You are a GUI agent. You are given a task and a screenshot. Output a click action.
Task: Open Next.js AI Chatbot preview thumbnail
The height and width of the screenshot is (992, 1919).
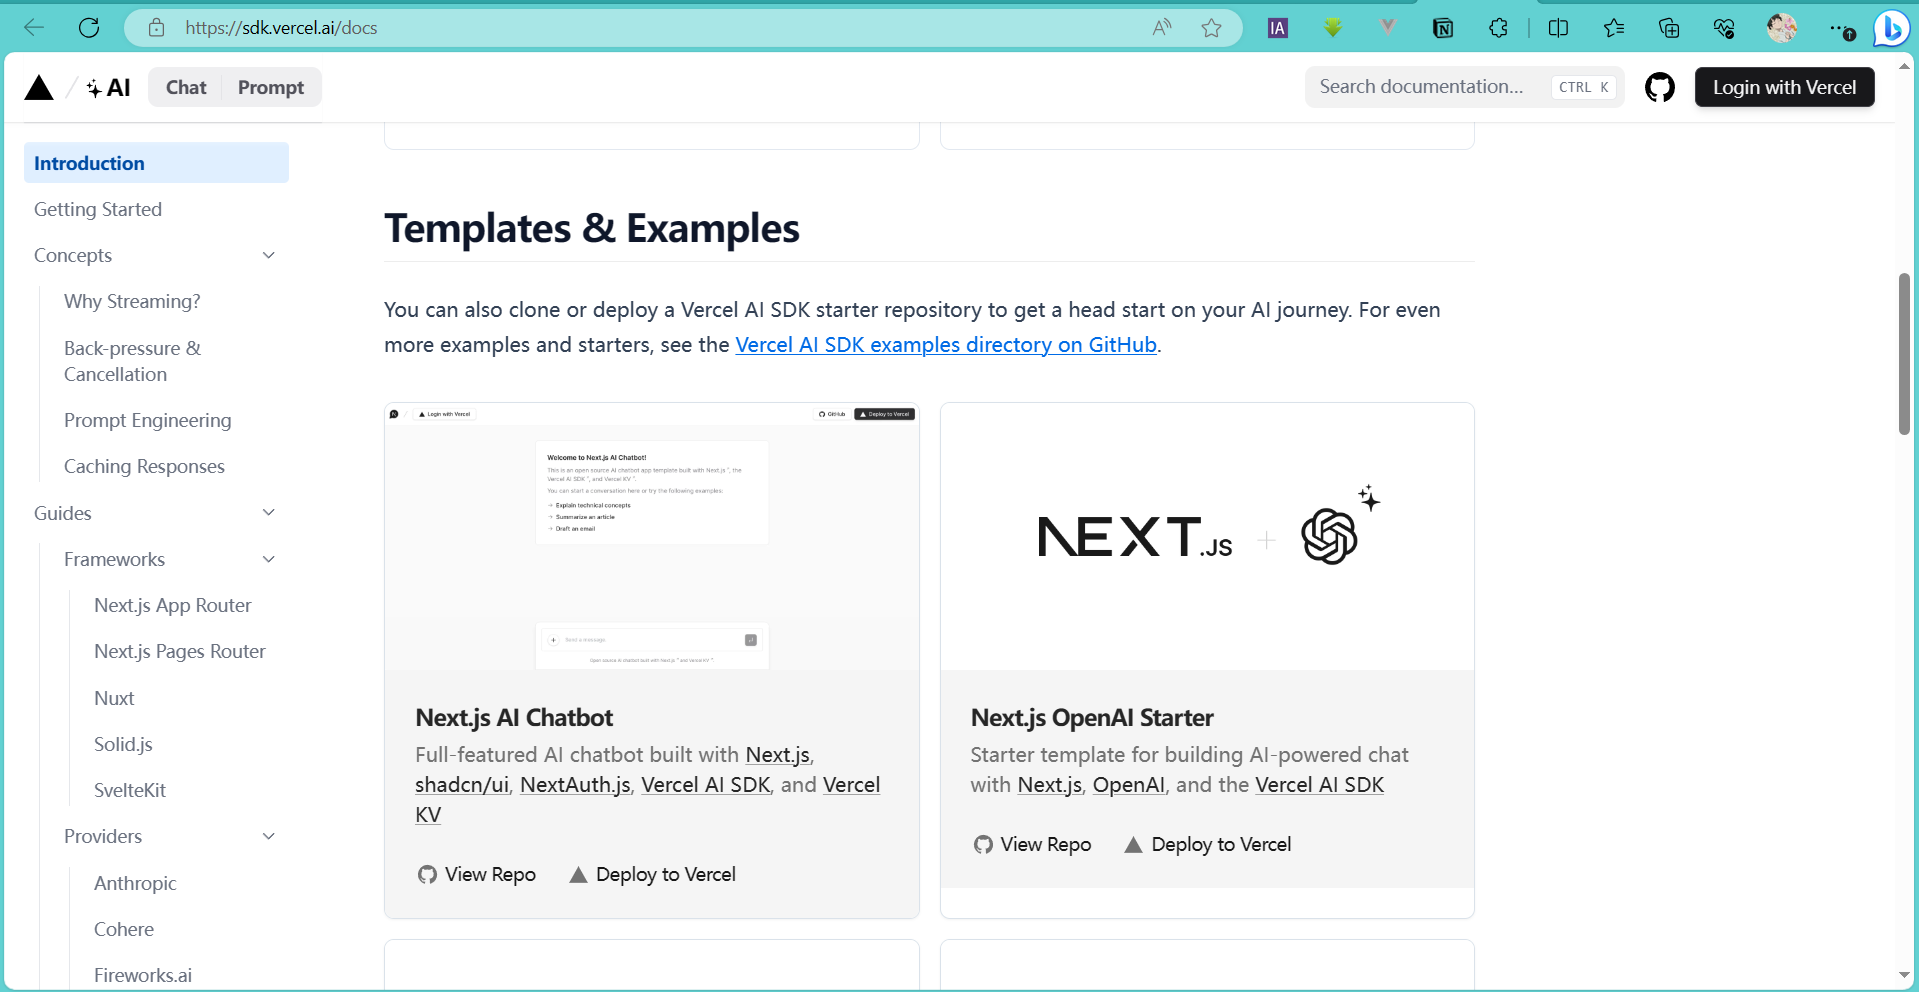click(x=651, y=537)
